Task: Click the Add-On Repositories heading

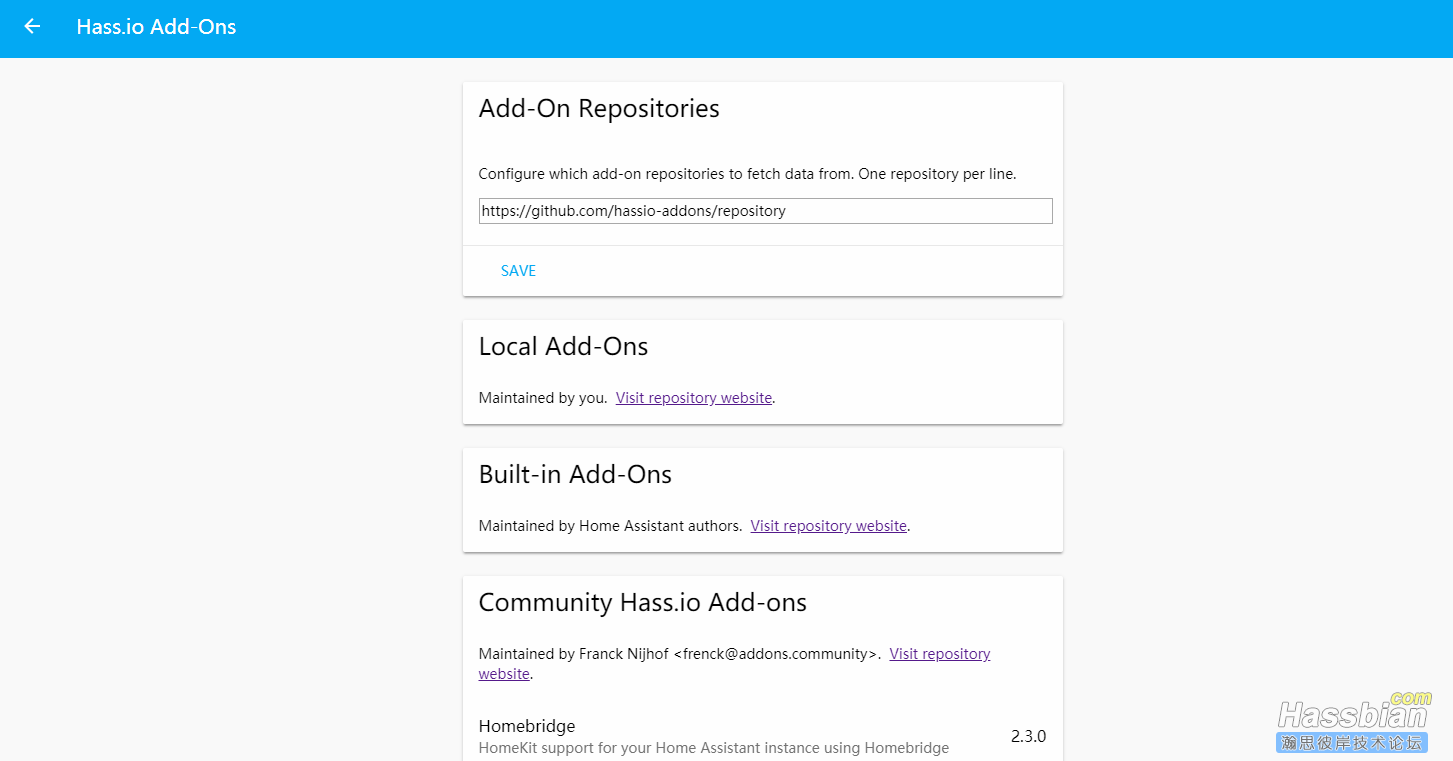Action: coord(599,109)
